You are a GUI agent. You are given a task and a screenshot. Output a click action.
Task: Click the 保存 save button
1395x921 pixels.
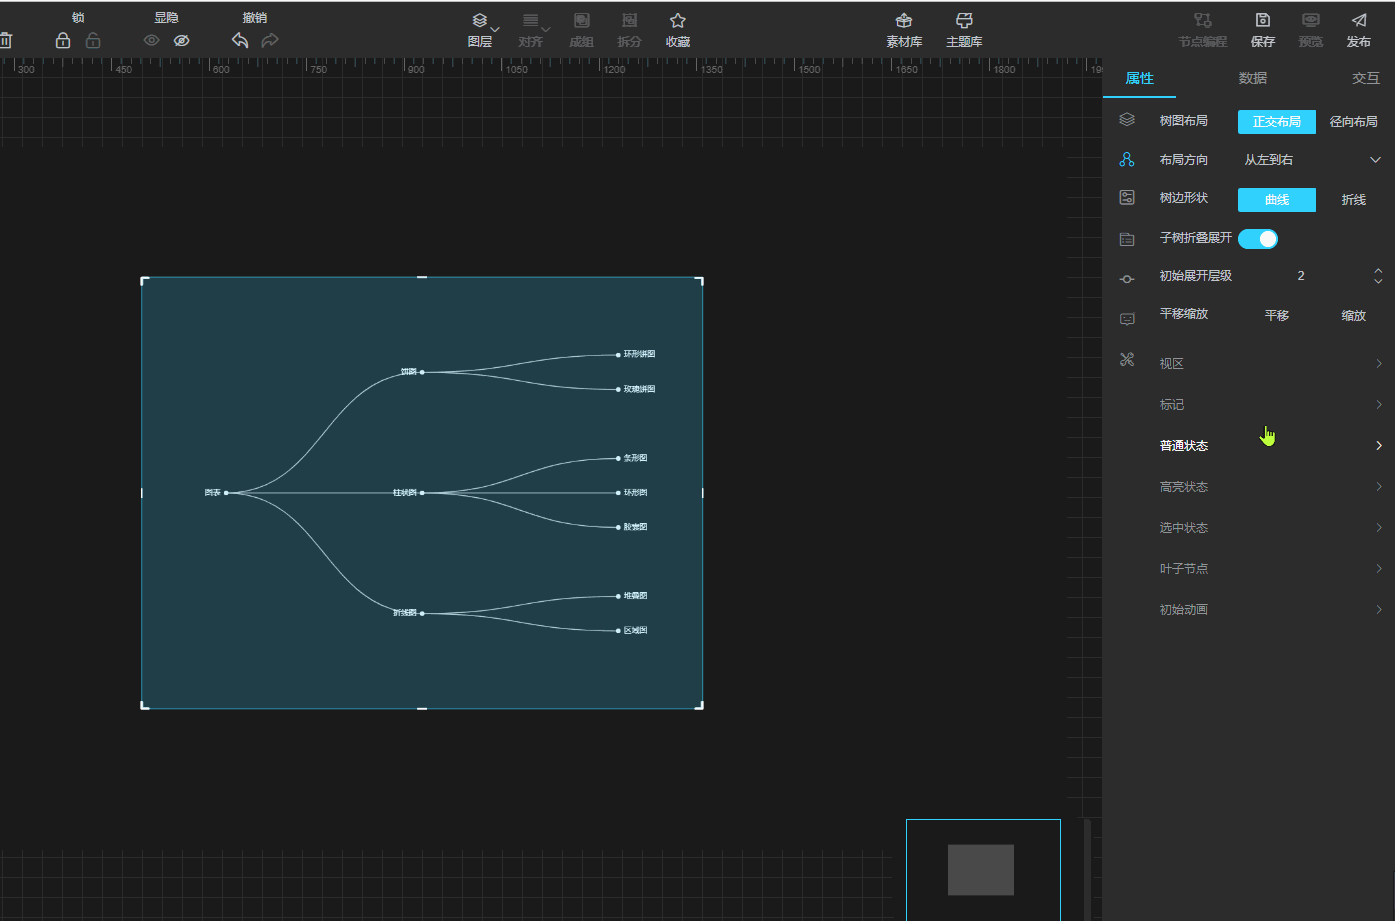1263,30
